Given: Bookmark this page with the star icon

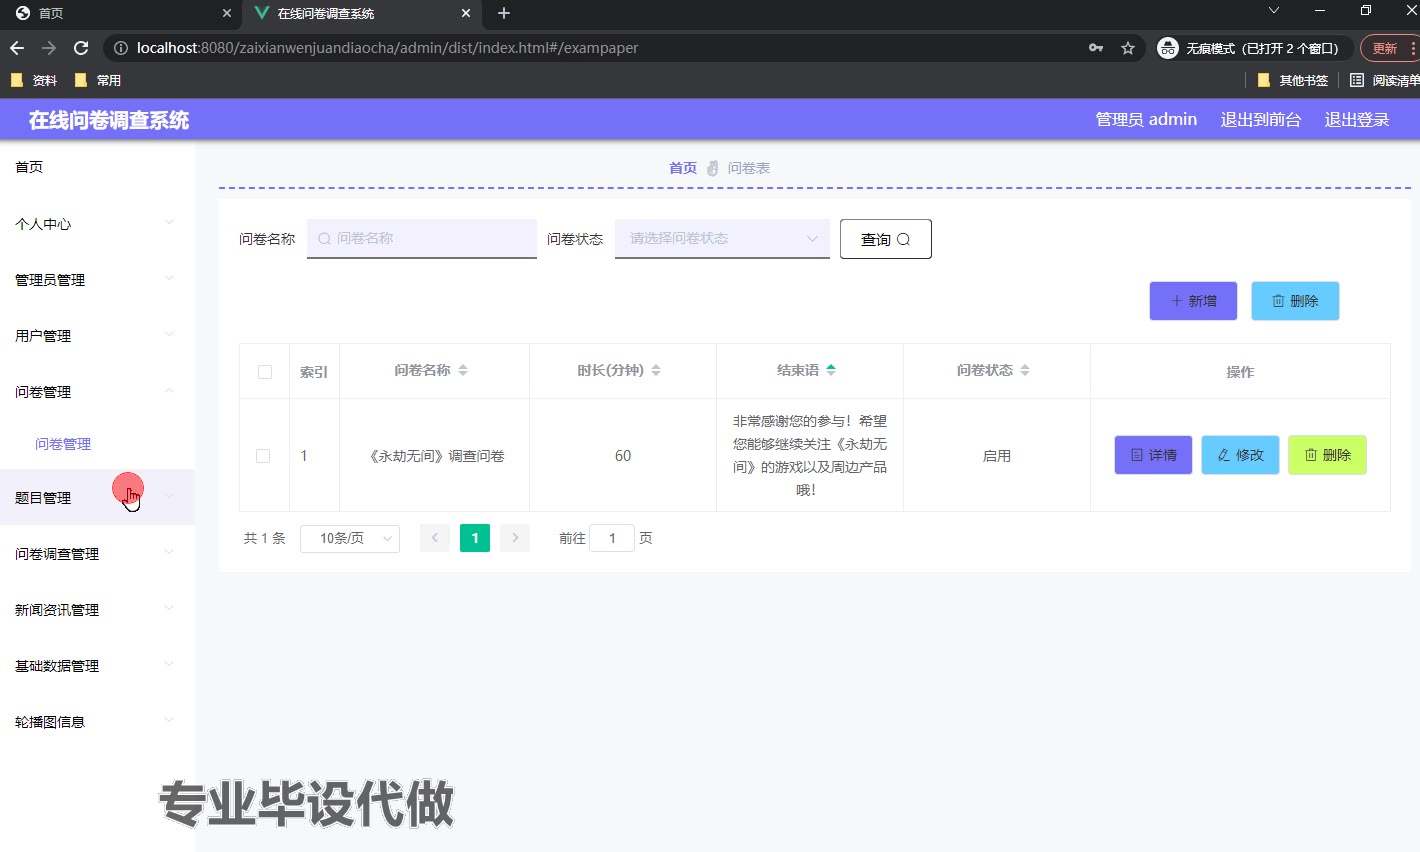Looking at the screenshot, I should [1128, 48].
